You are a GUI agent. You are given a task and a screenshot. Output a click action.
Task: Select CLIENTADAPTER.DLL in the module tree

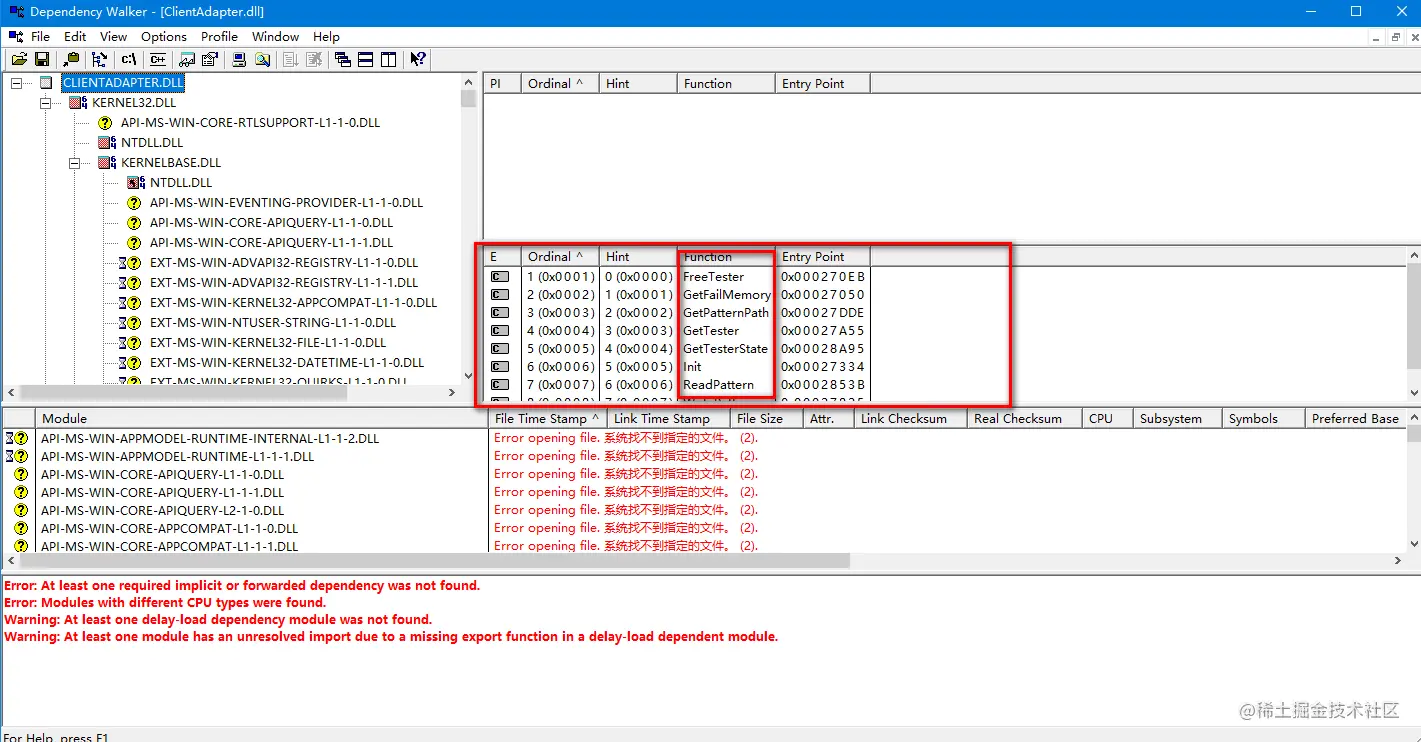[124, 83]
